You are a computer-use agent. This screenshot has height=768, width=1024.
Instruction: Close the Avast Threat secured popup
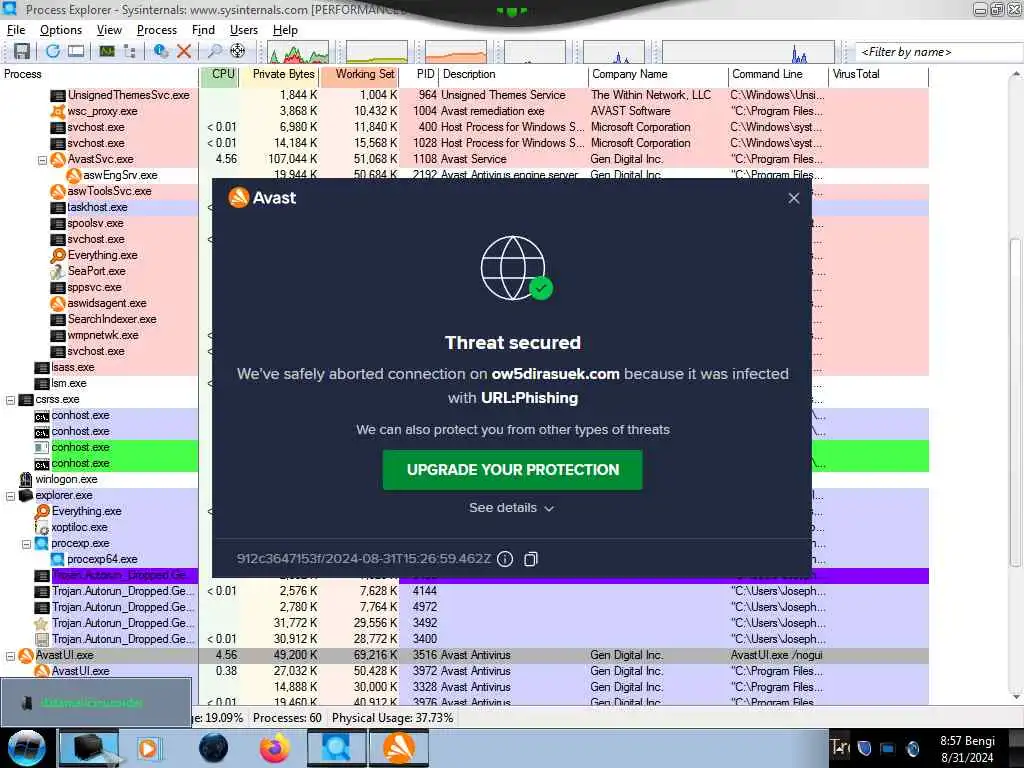point(793,198)
